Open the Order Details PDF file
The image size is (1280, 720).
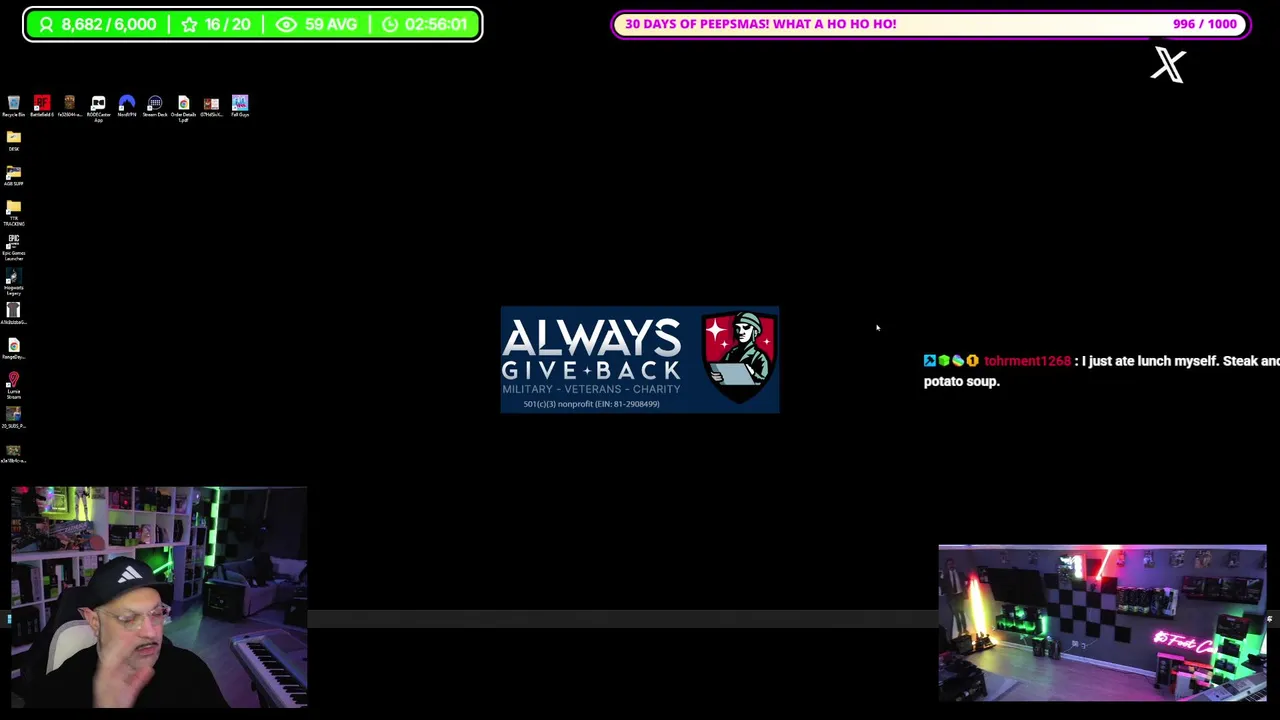tap(183, 107)
